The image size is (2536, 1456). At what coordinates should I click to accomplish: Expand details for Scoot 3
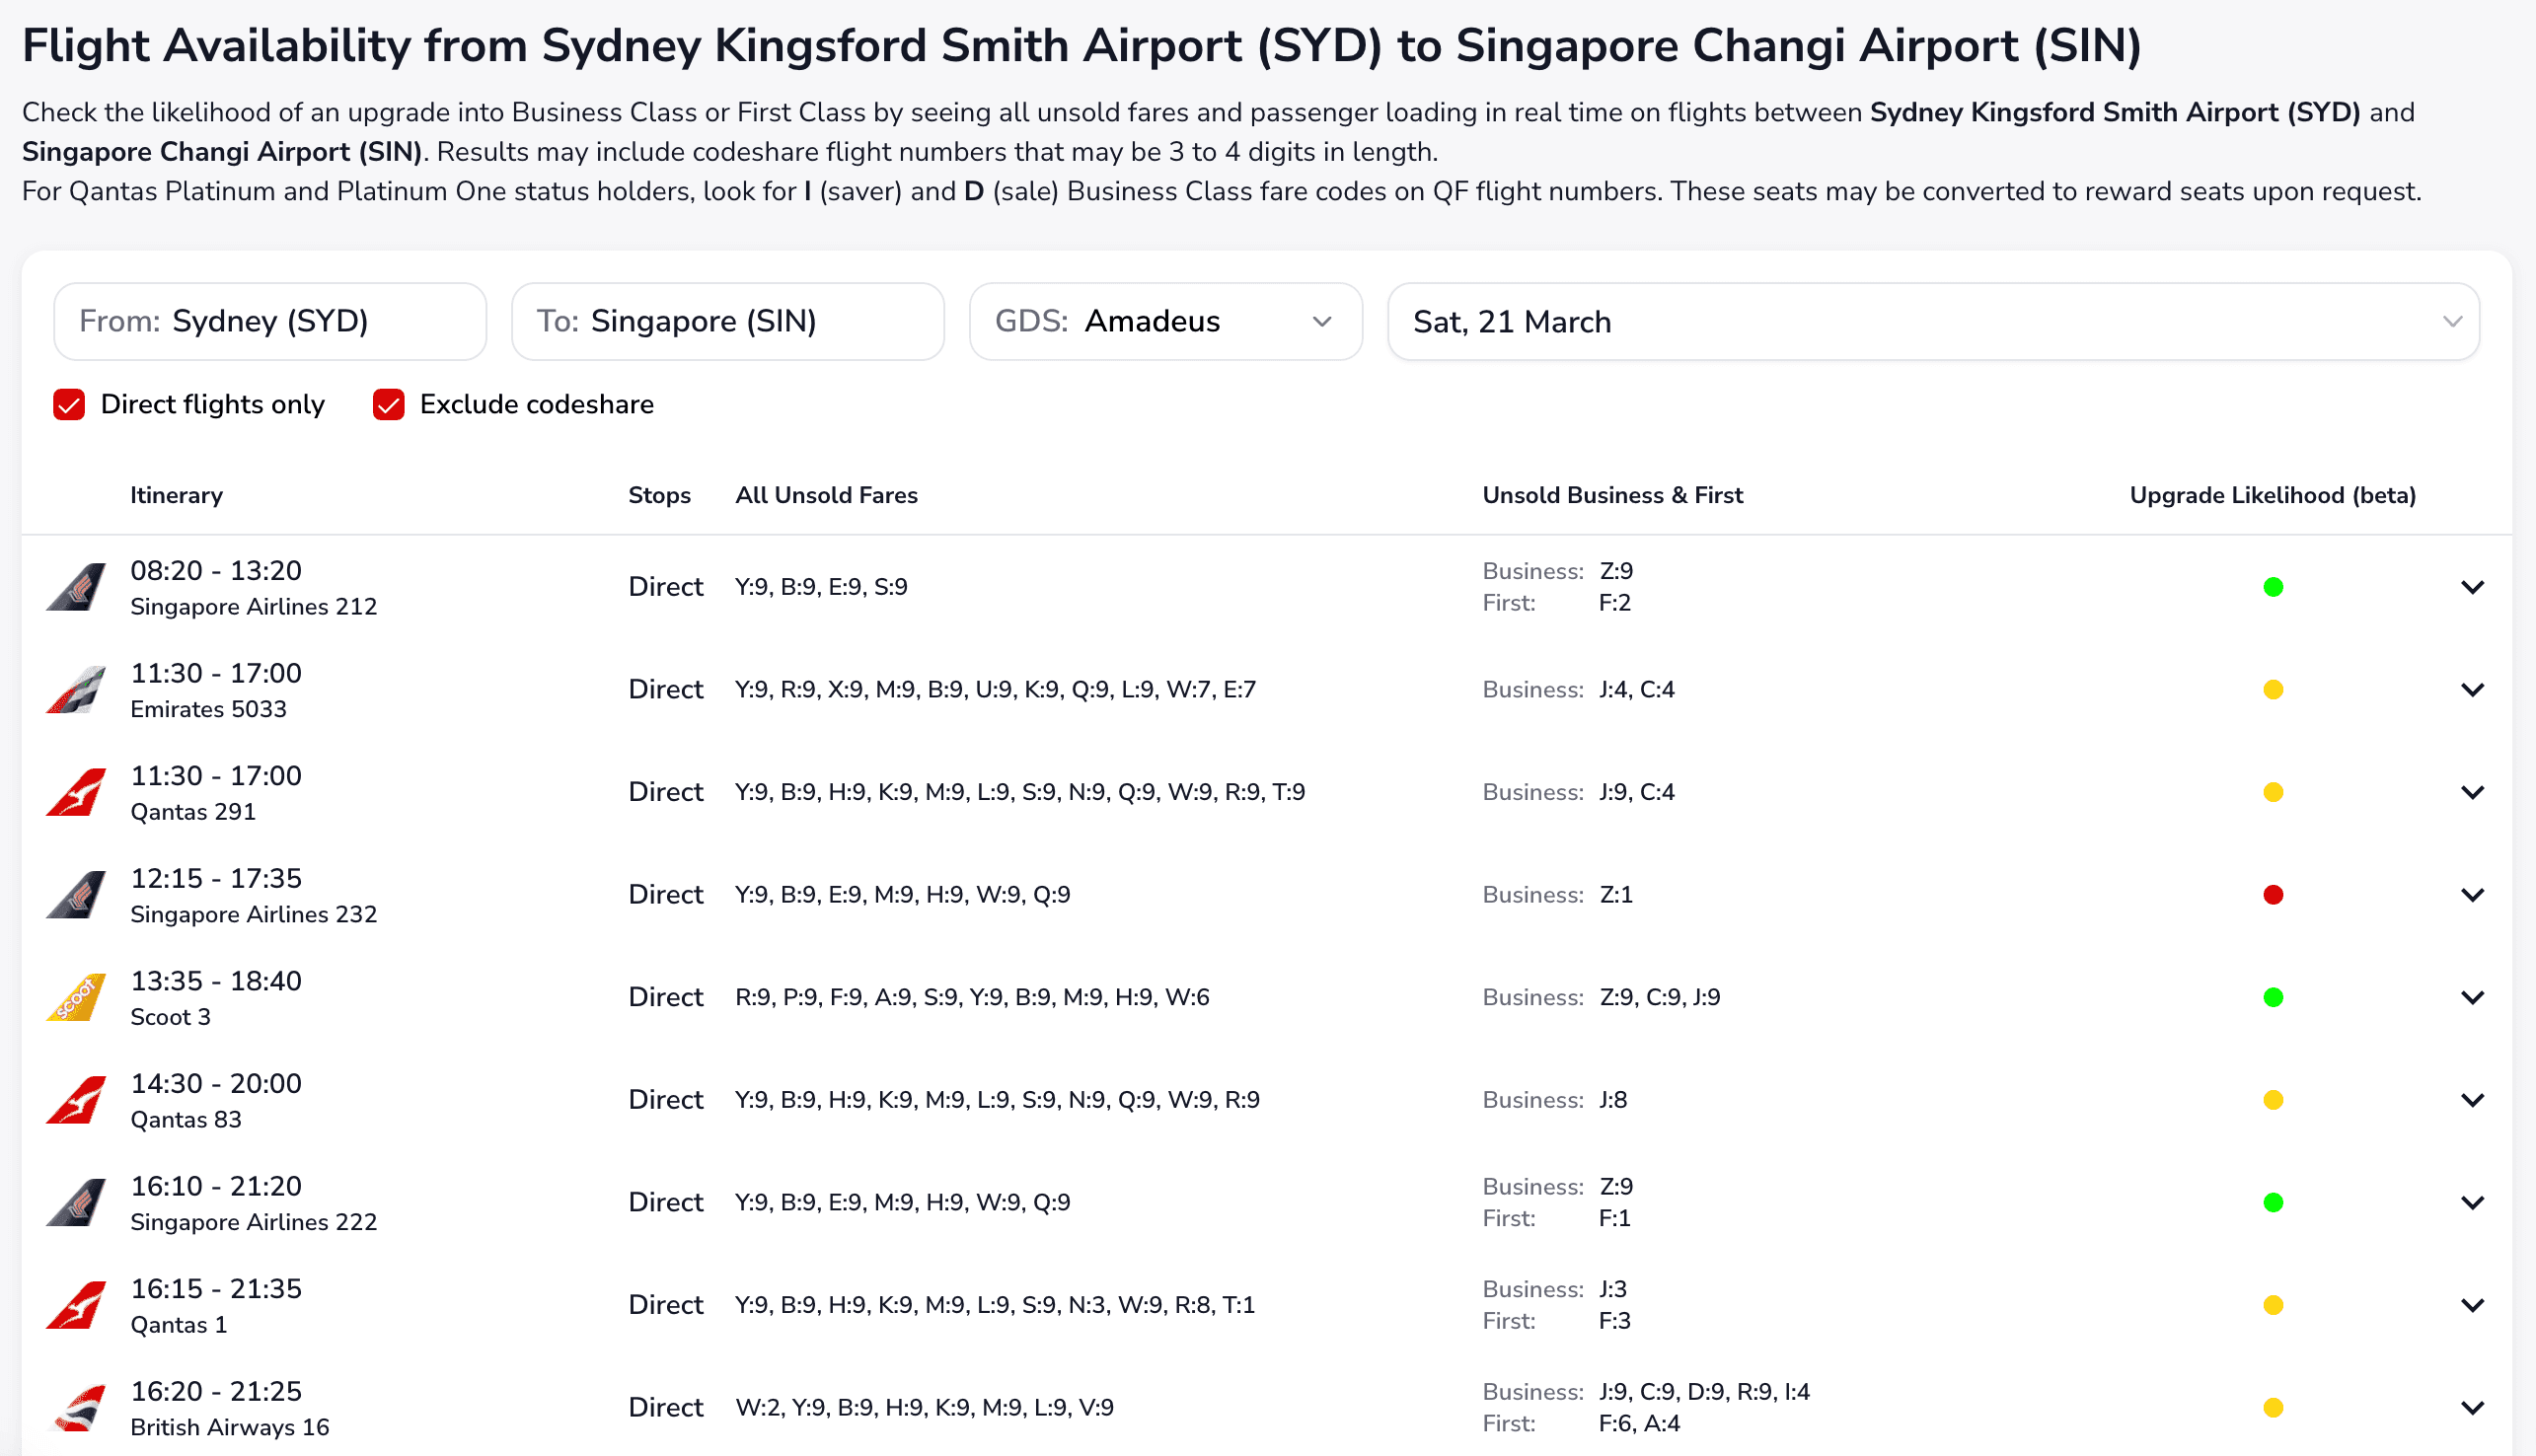2474,996
